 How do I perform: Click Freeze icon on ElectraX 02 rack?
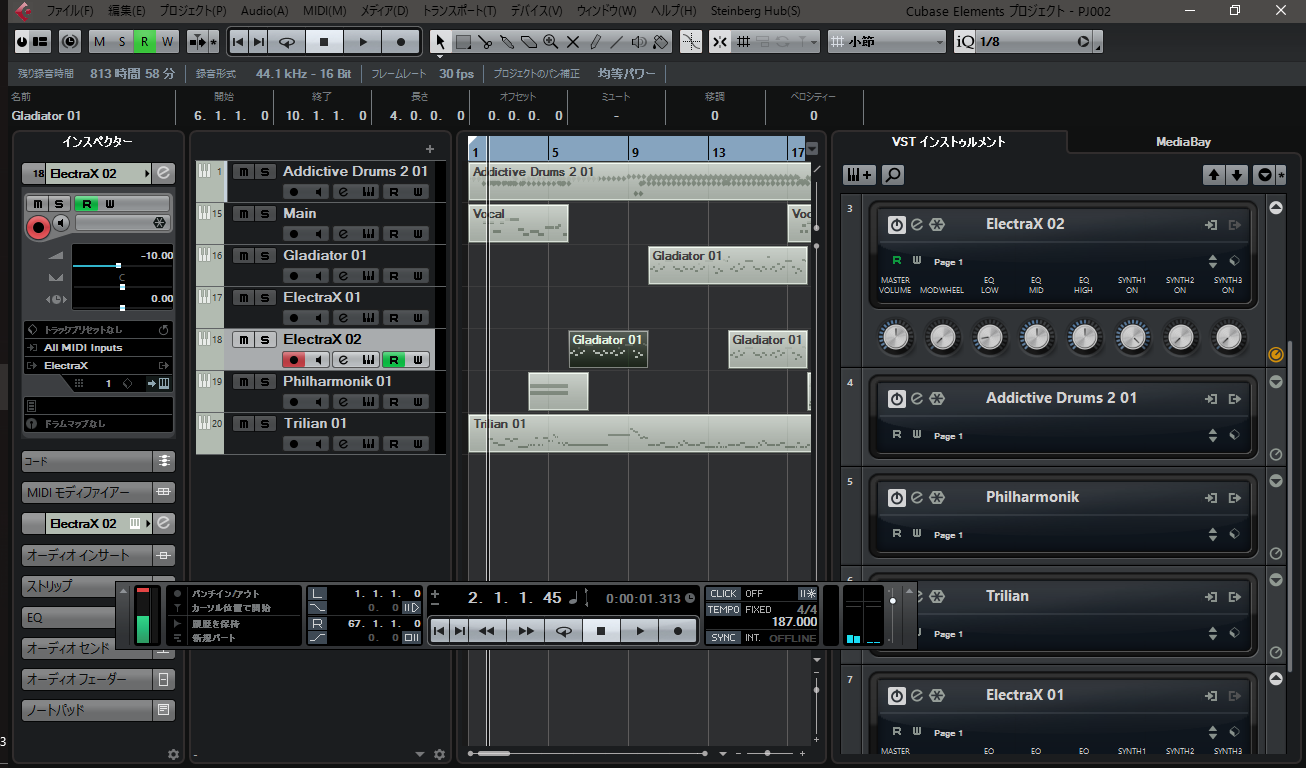pos(936,225)
